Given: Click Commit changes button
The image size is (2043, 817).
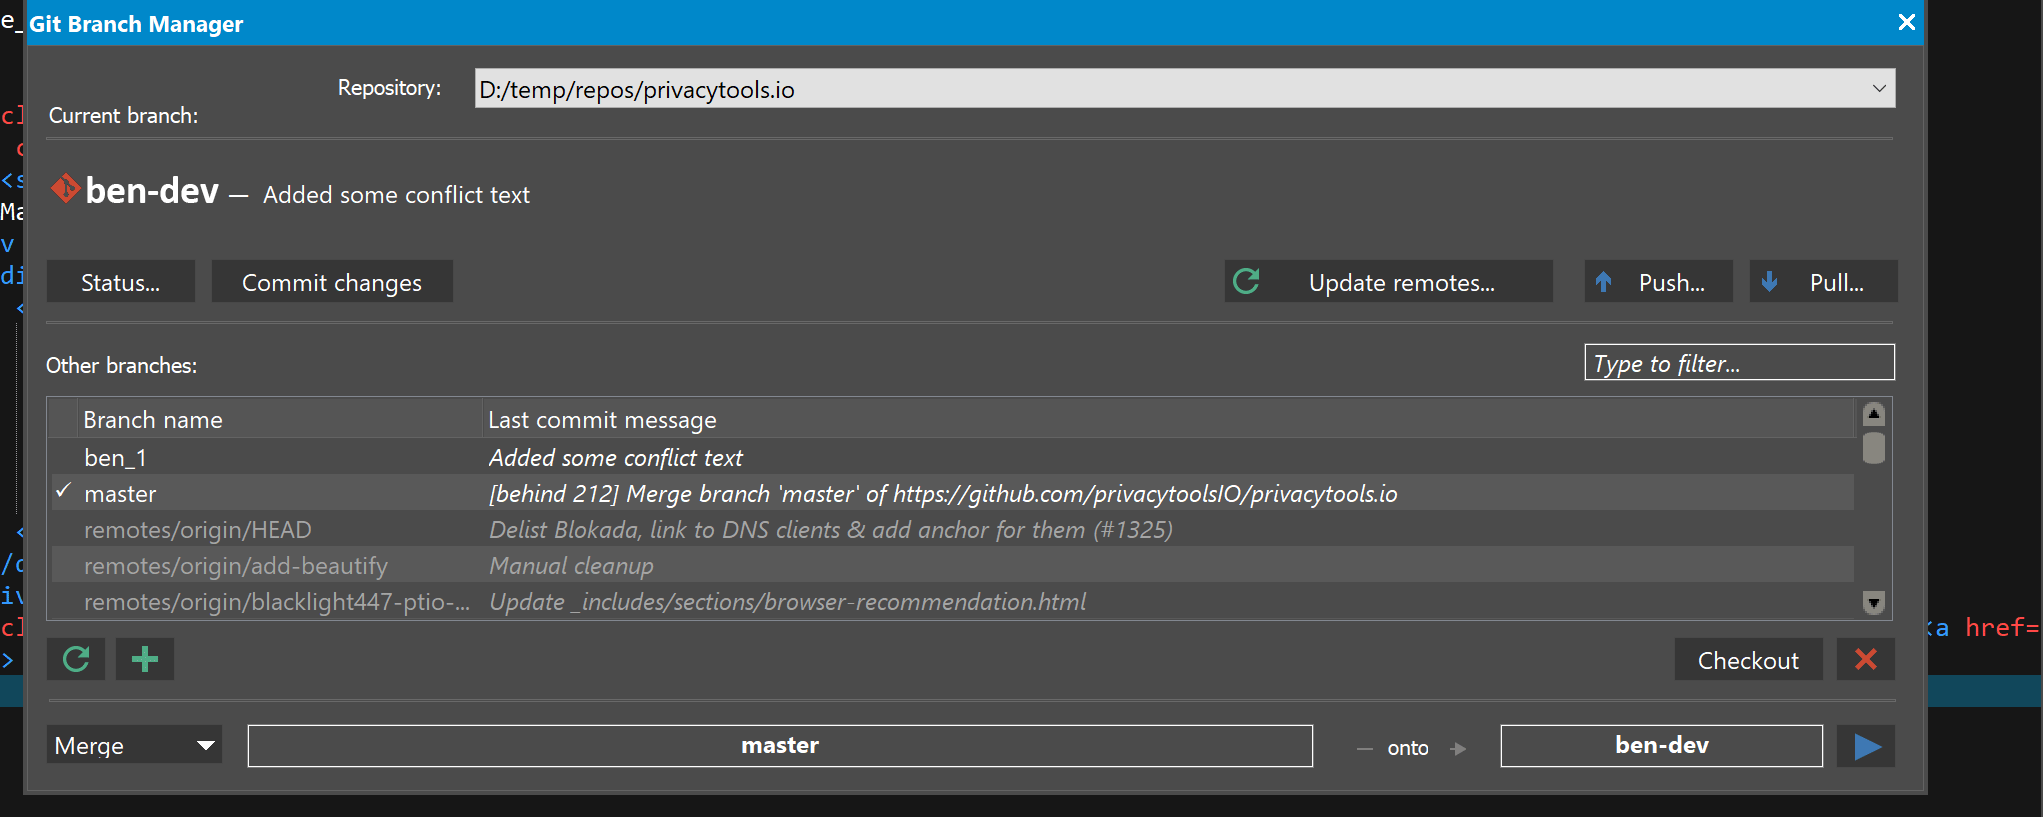Looking at the screenshot, I should point(332,283).
